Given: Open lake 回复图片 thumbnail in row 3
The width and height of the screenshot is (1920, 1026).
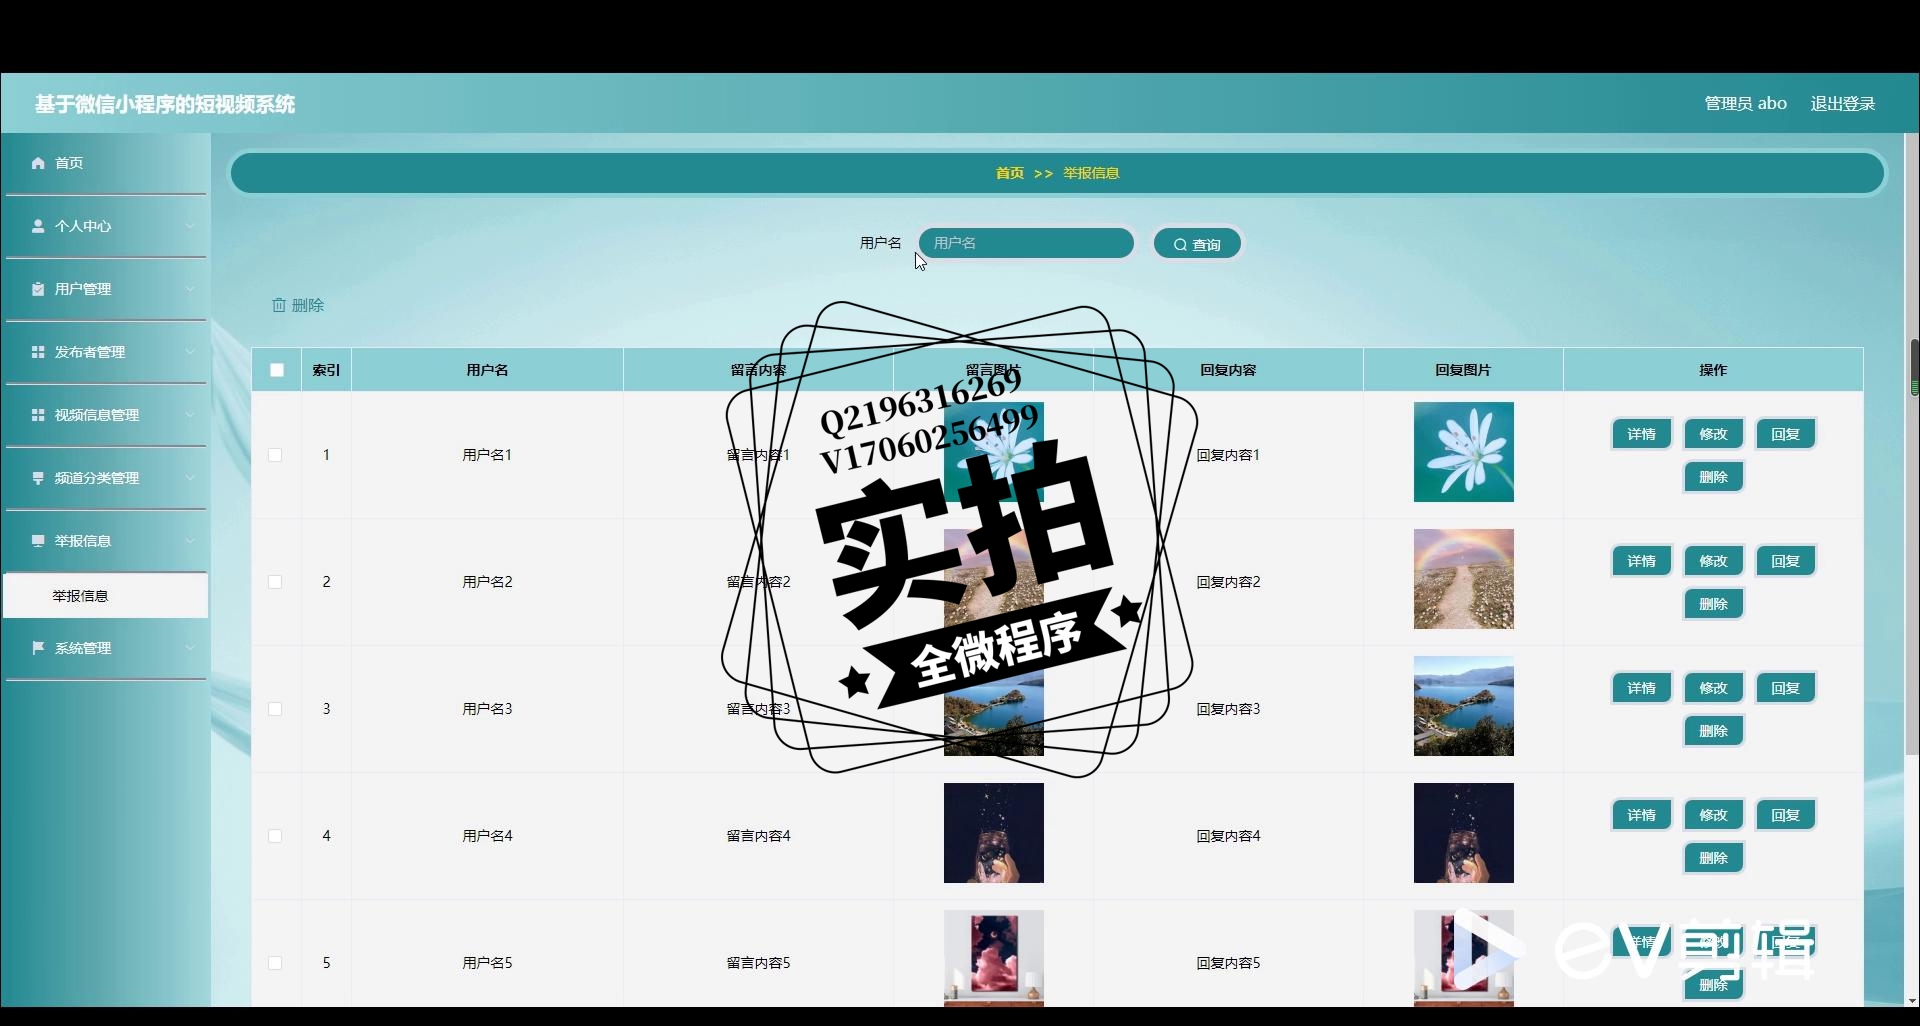Looking at the screenshot, I should (x=1463, y=706).
